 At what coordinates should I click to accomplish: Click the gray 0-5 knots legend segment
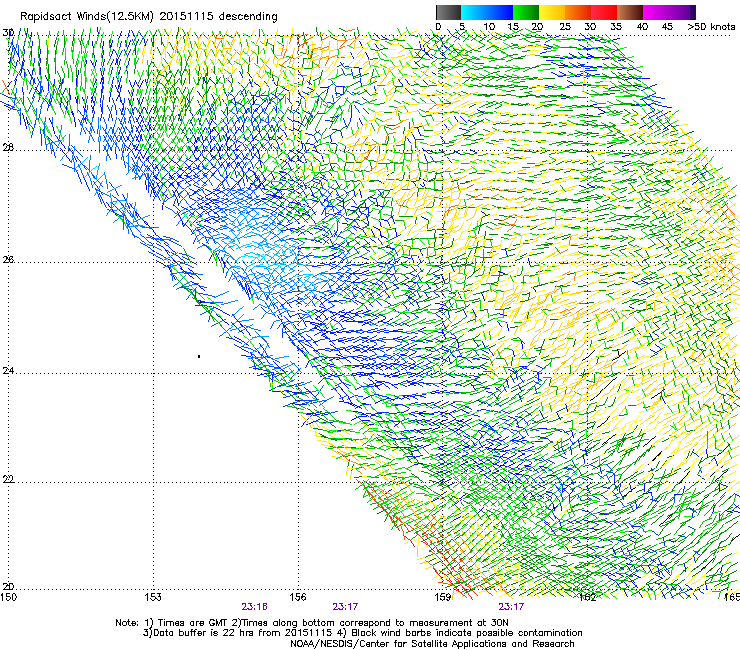pos(448,12)
